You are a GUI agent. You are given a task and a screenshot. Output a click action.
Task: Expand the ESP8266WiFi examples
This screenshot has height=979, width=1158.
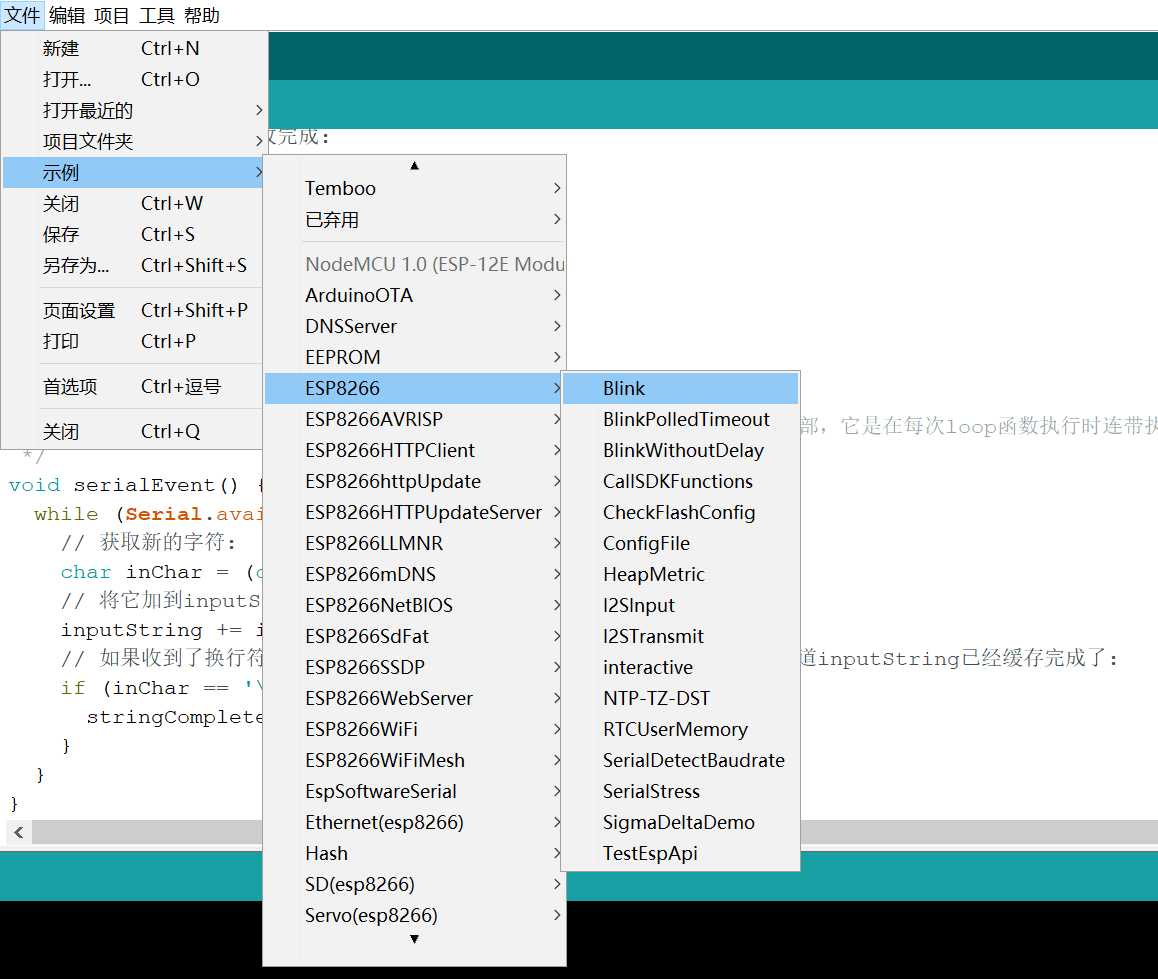click(414, 729)
